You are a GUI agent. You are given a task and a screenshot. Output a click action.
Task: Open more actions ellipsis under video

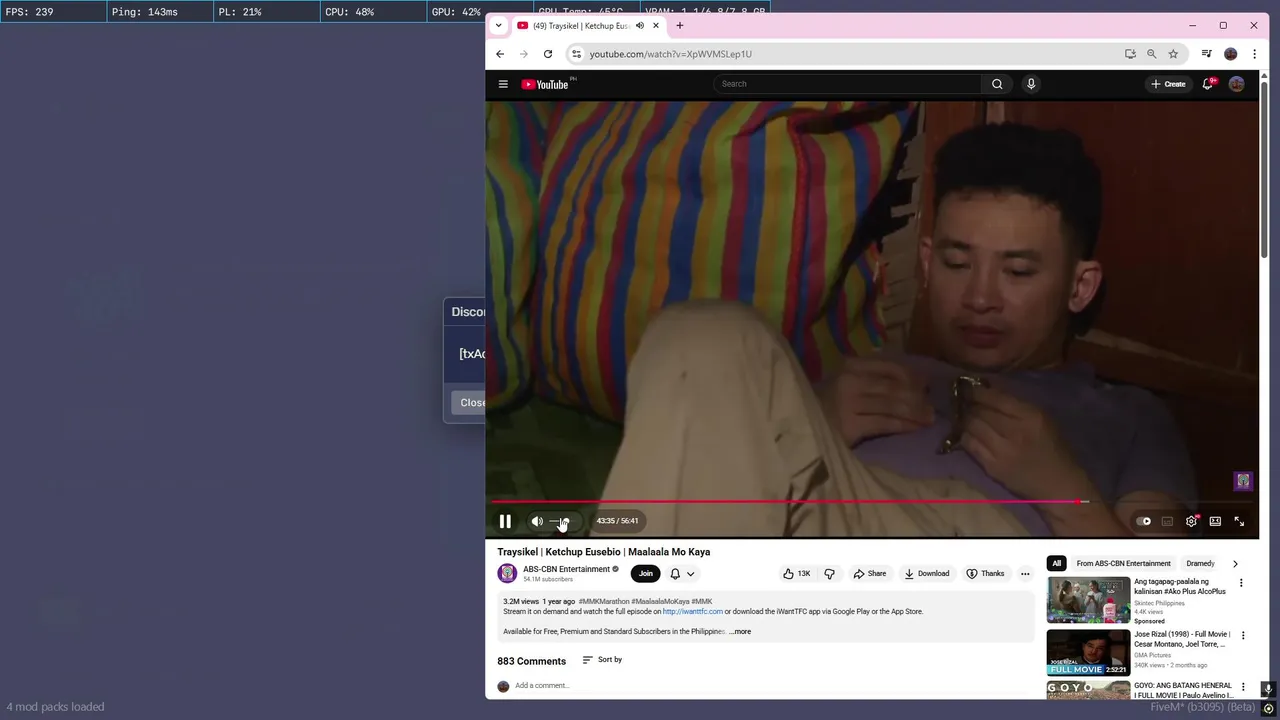[x=1025, y=573]
